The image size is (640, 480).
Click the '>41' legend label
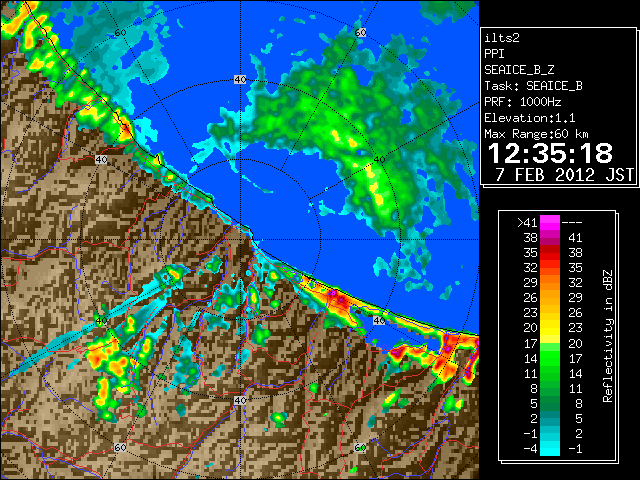527,223
